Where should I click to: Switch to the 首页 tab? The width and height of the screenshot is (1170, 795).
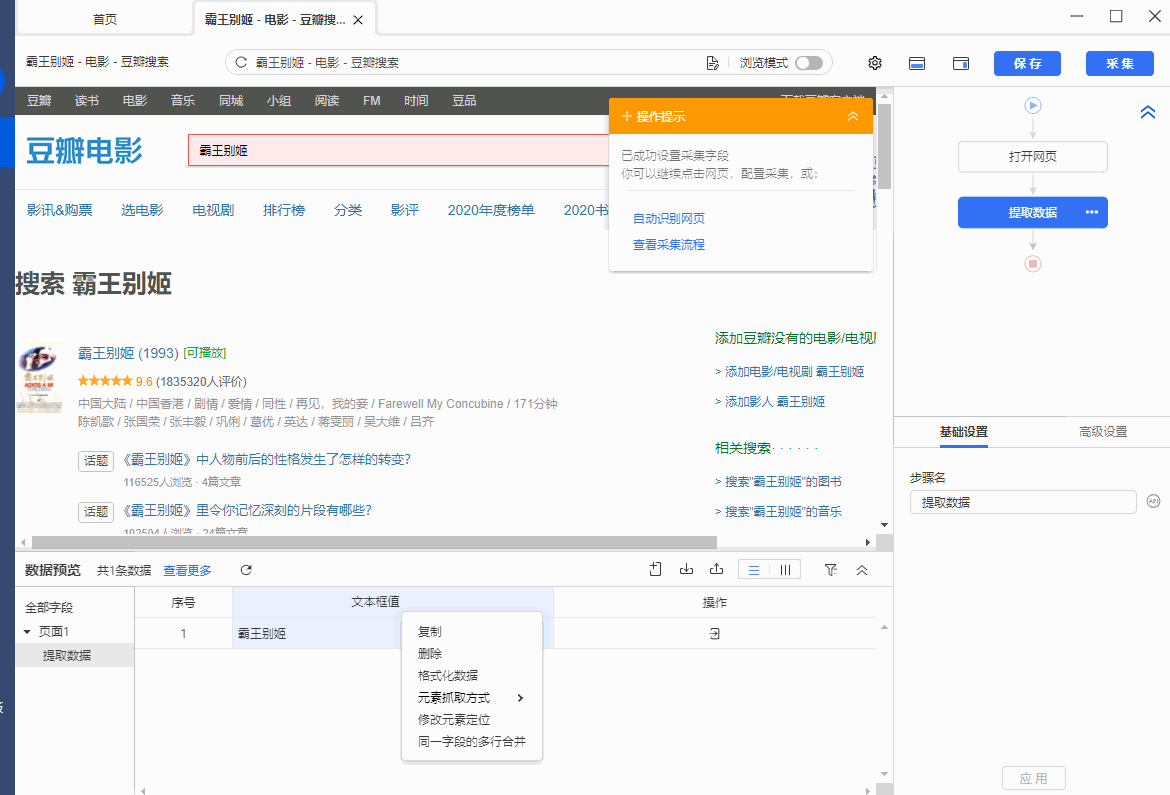tap(104, 19)
